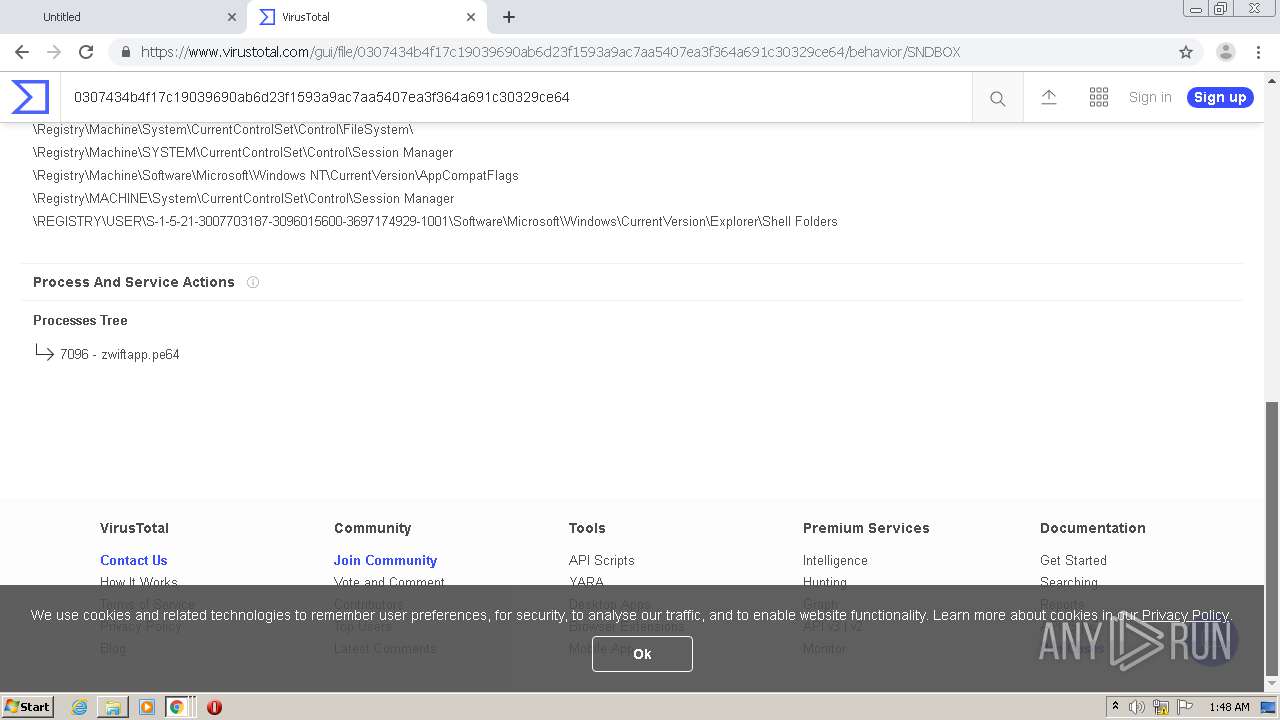Click the Process And Service Actions info icon
1280x720 pixels.
tap(253, 282)
